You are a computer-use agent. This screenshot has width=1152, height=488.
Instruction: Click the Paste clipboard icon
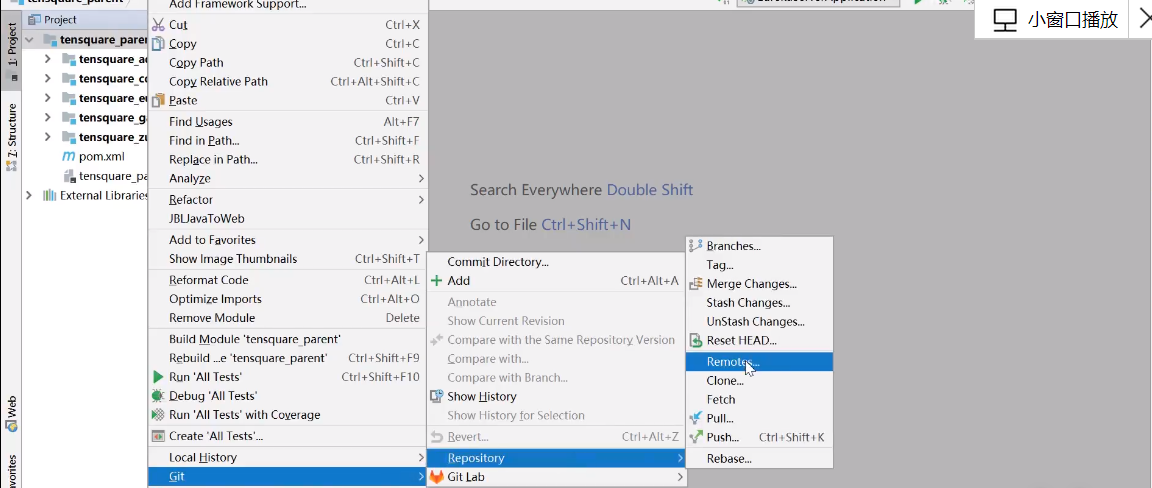pos(158,100)
